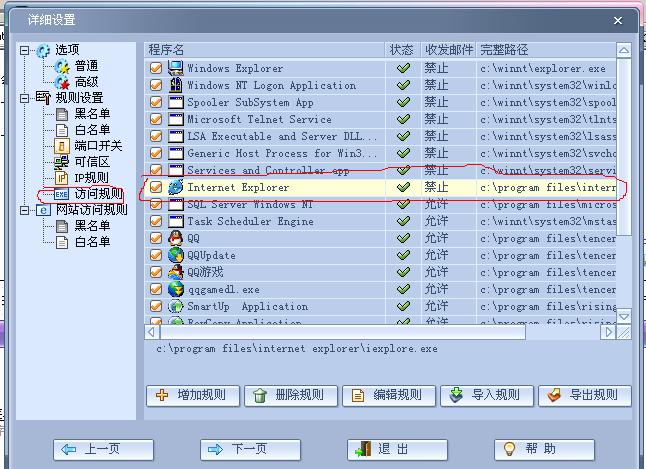Image resolution: width=646 pixels, height=469 pixels.
Task: Click the list scroll down arrow
Action: click(x=624, y=317)
